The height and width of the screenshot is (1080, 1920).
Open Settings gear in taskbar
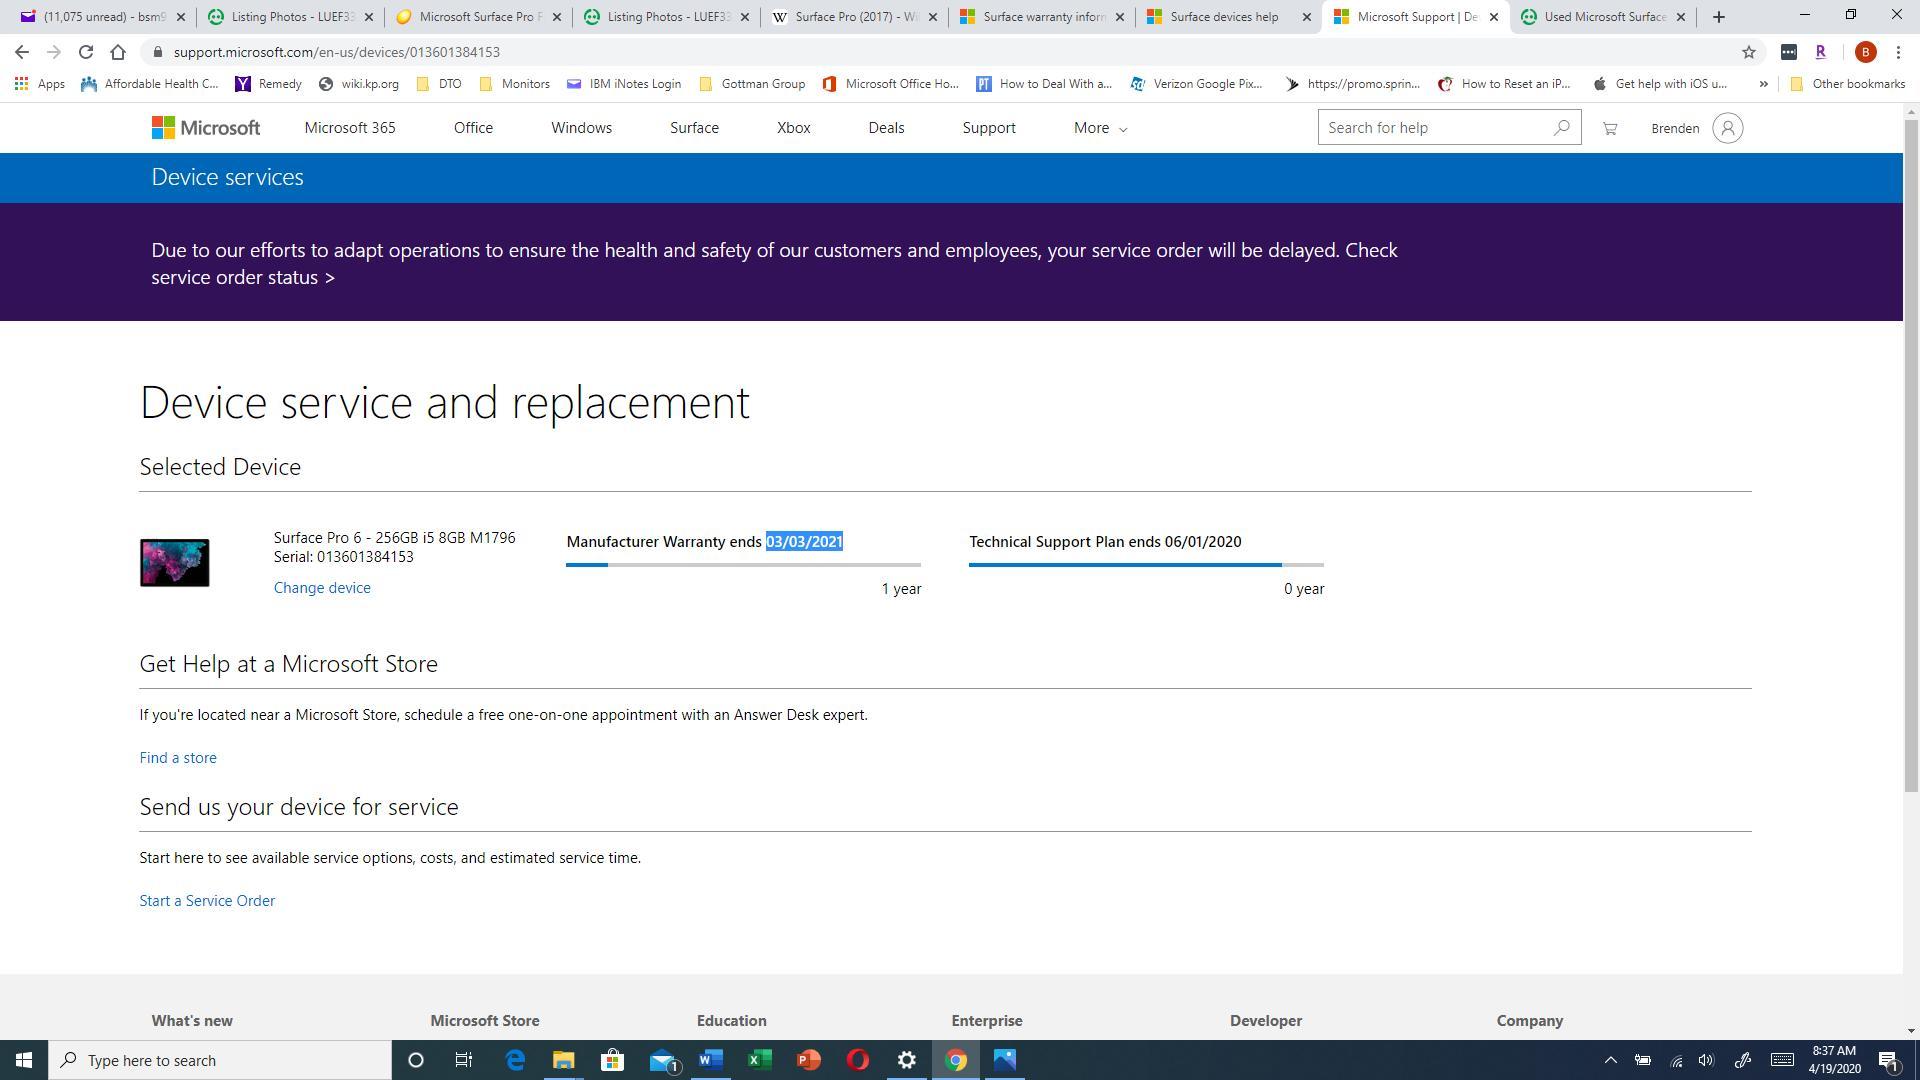tap(907, 1060)
